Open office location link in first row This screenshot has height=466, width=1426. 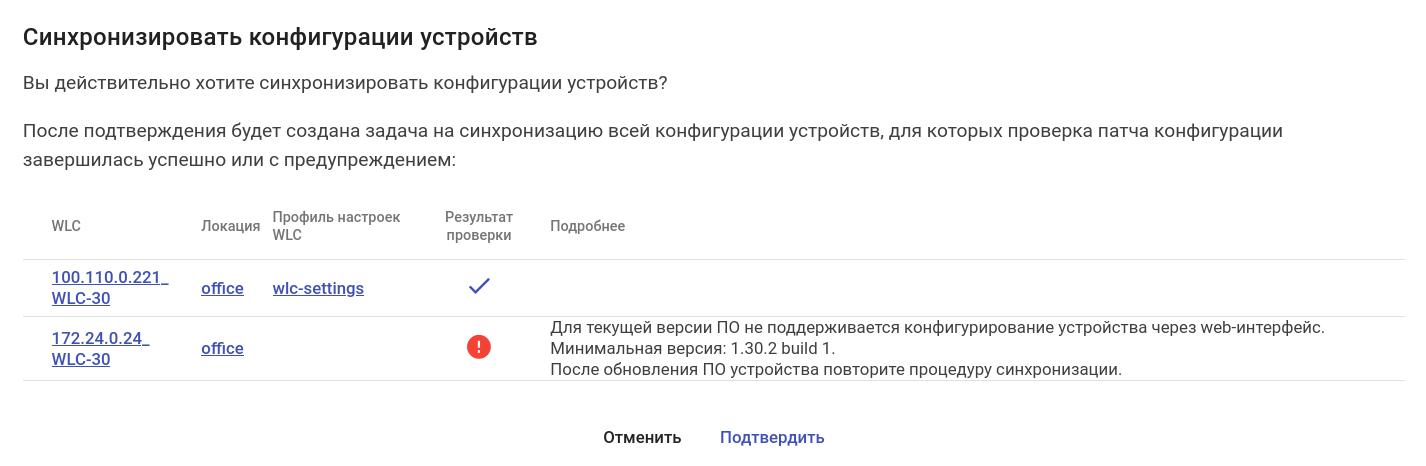pos(222,288)
